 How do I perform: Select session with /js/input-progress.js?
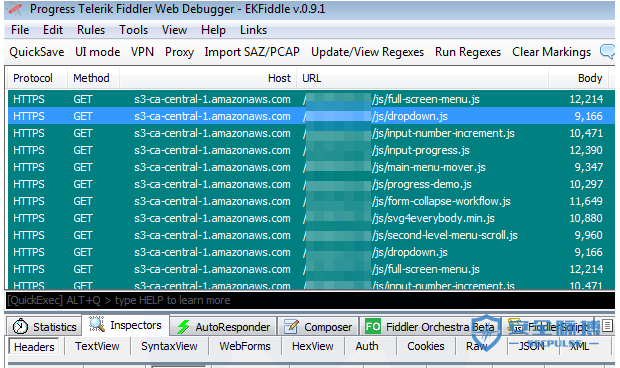click(311, 150)
